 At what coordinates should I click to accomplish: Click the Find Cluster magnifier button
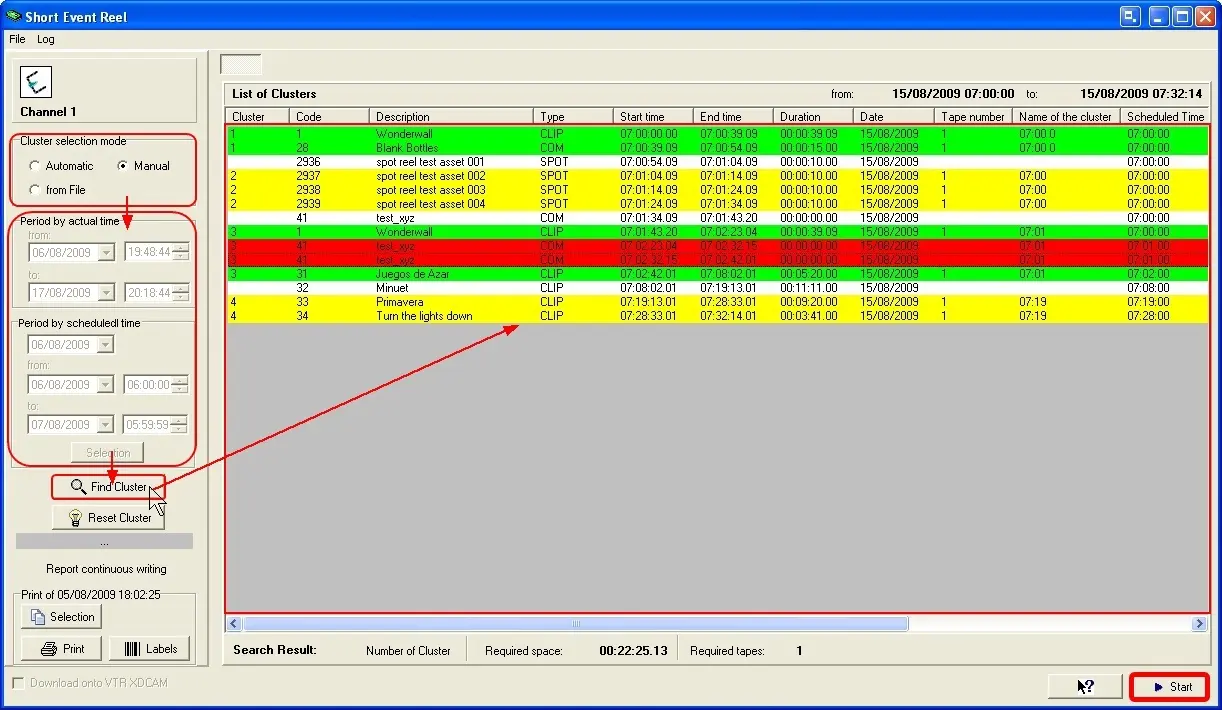coord(108,487)
